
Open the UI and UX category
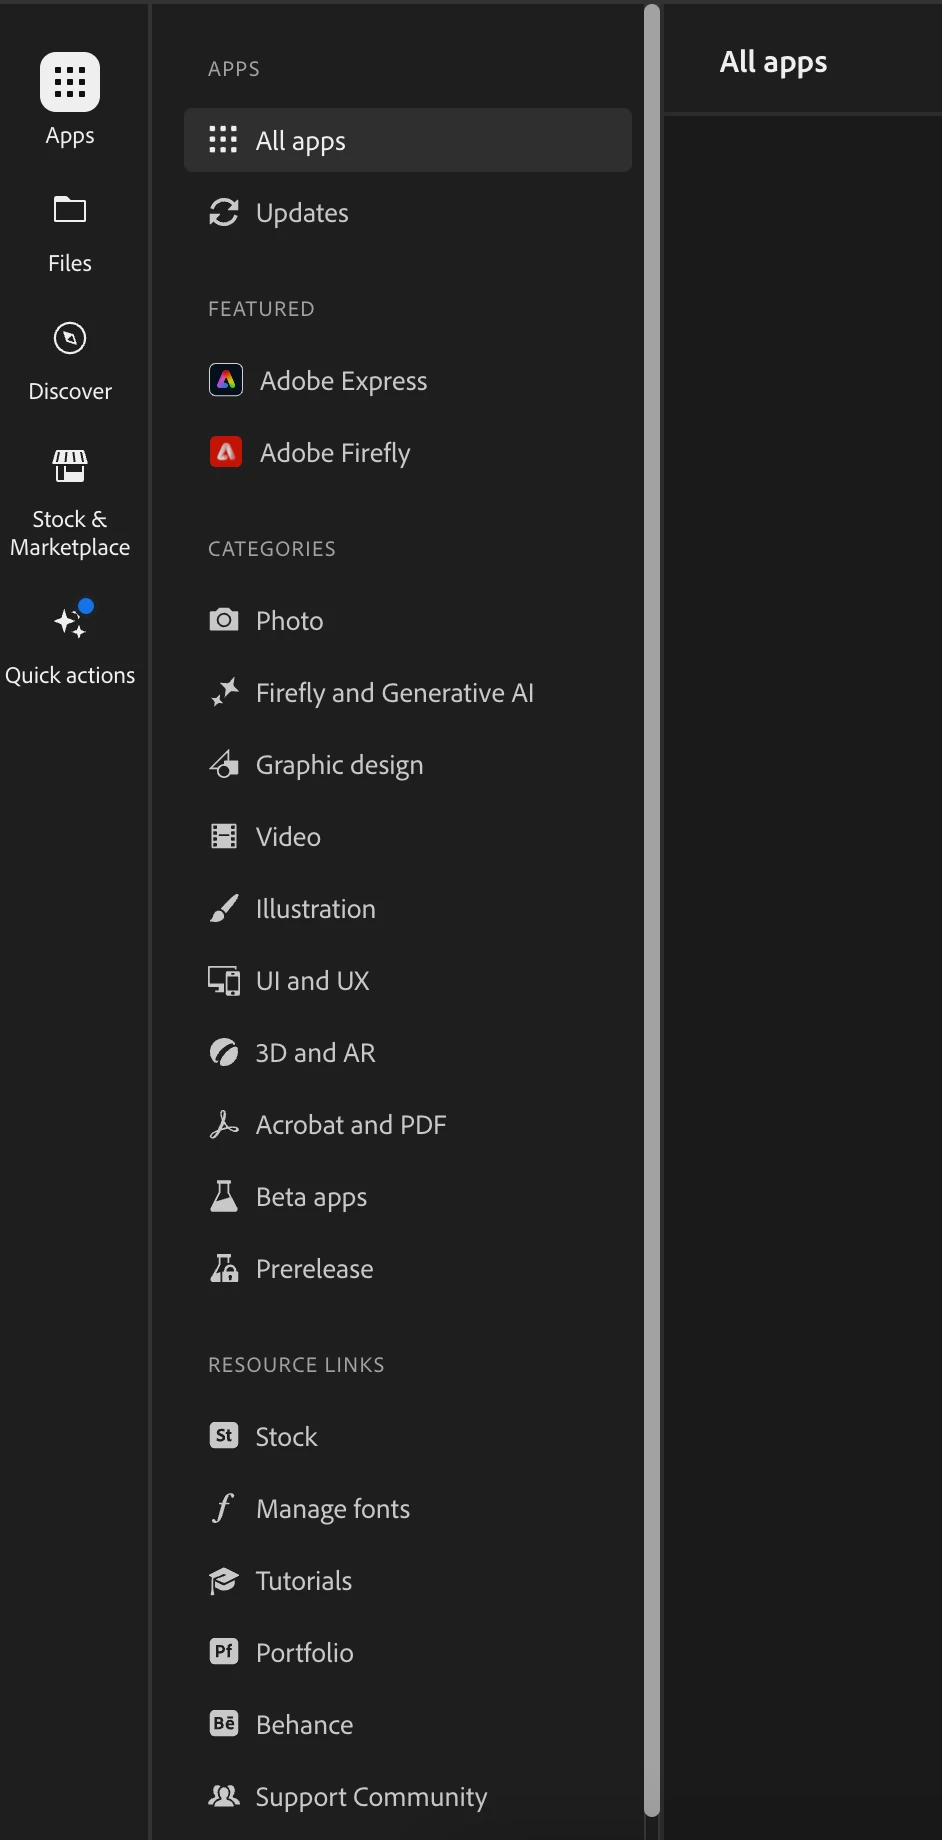(x=408, y=980)
